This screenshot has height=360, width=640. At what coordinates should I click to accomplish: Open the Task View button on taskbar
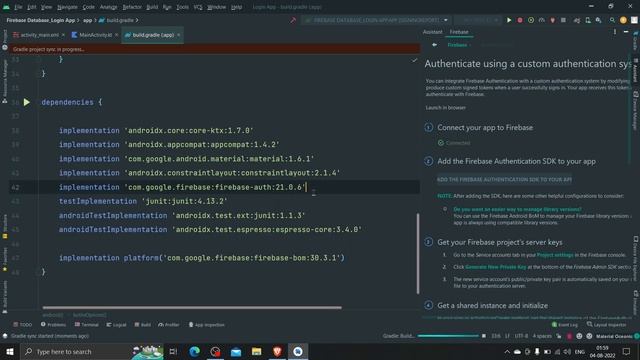[173, 351]
